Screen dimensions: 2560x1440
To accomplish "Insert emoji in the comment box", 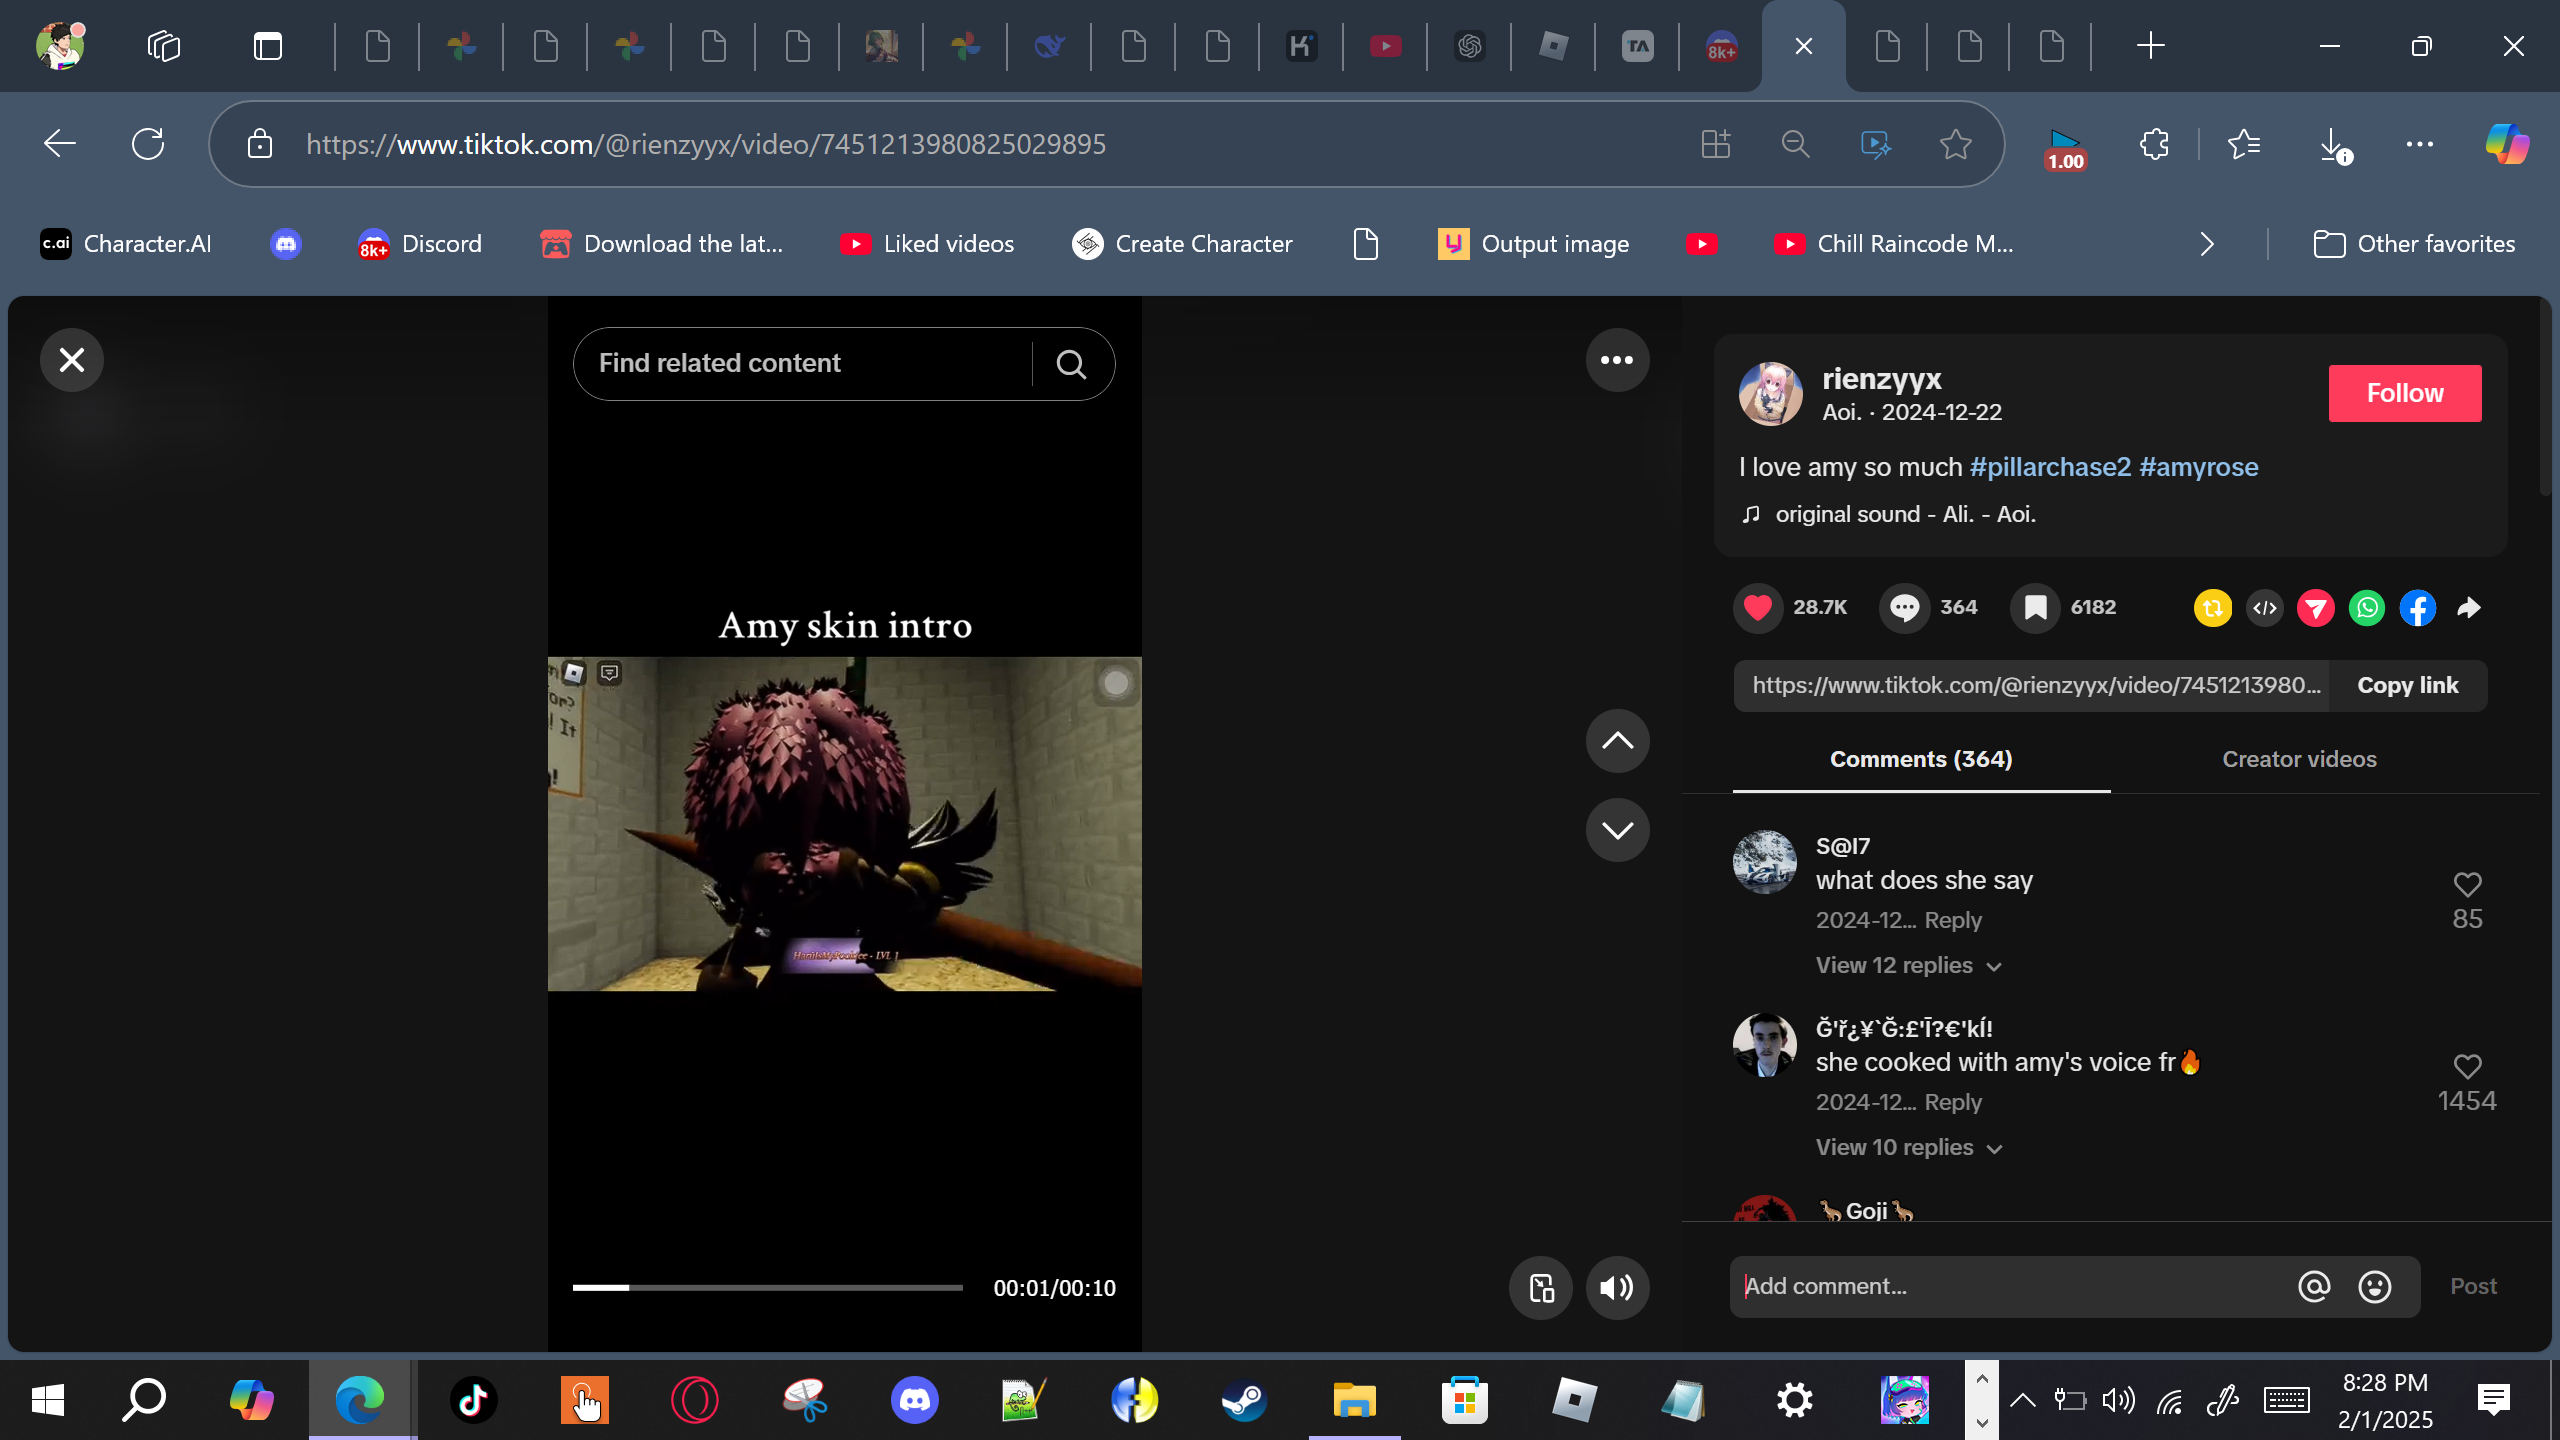I will point(2374,1287).
